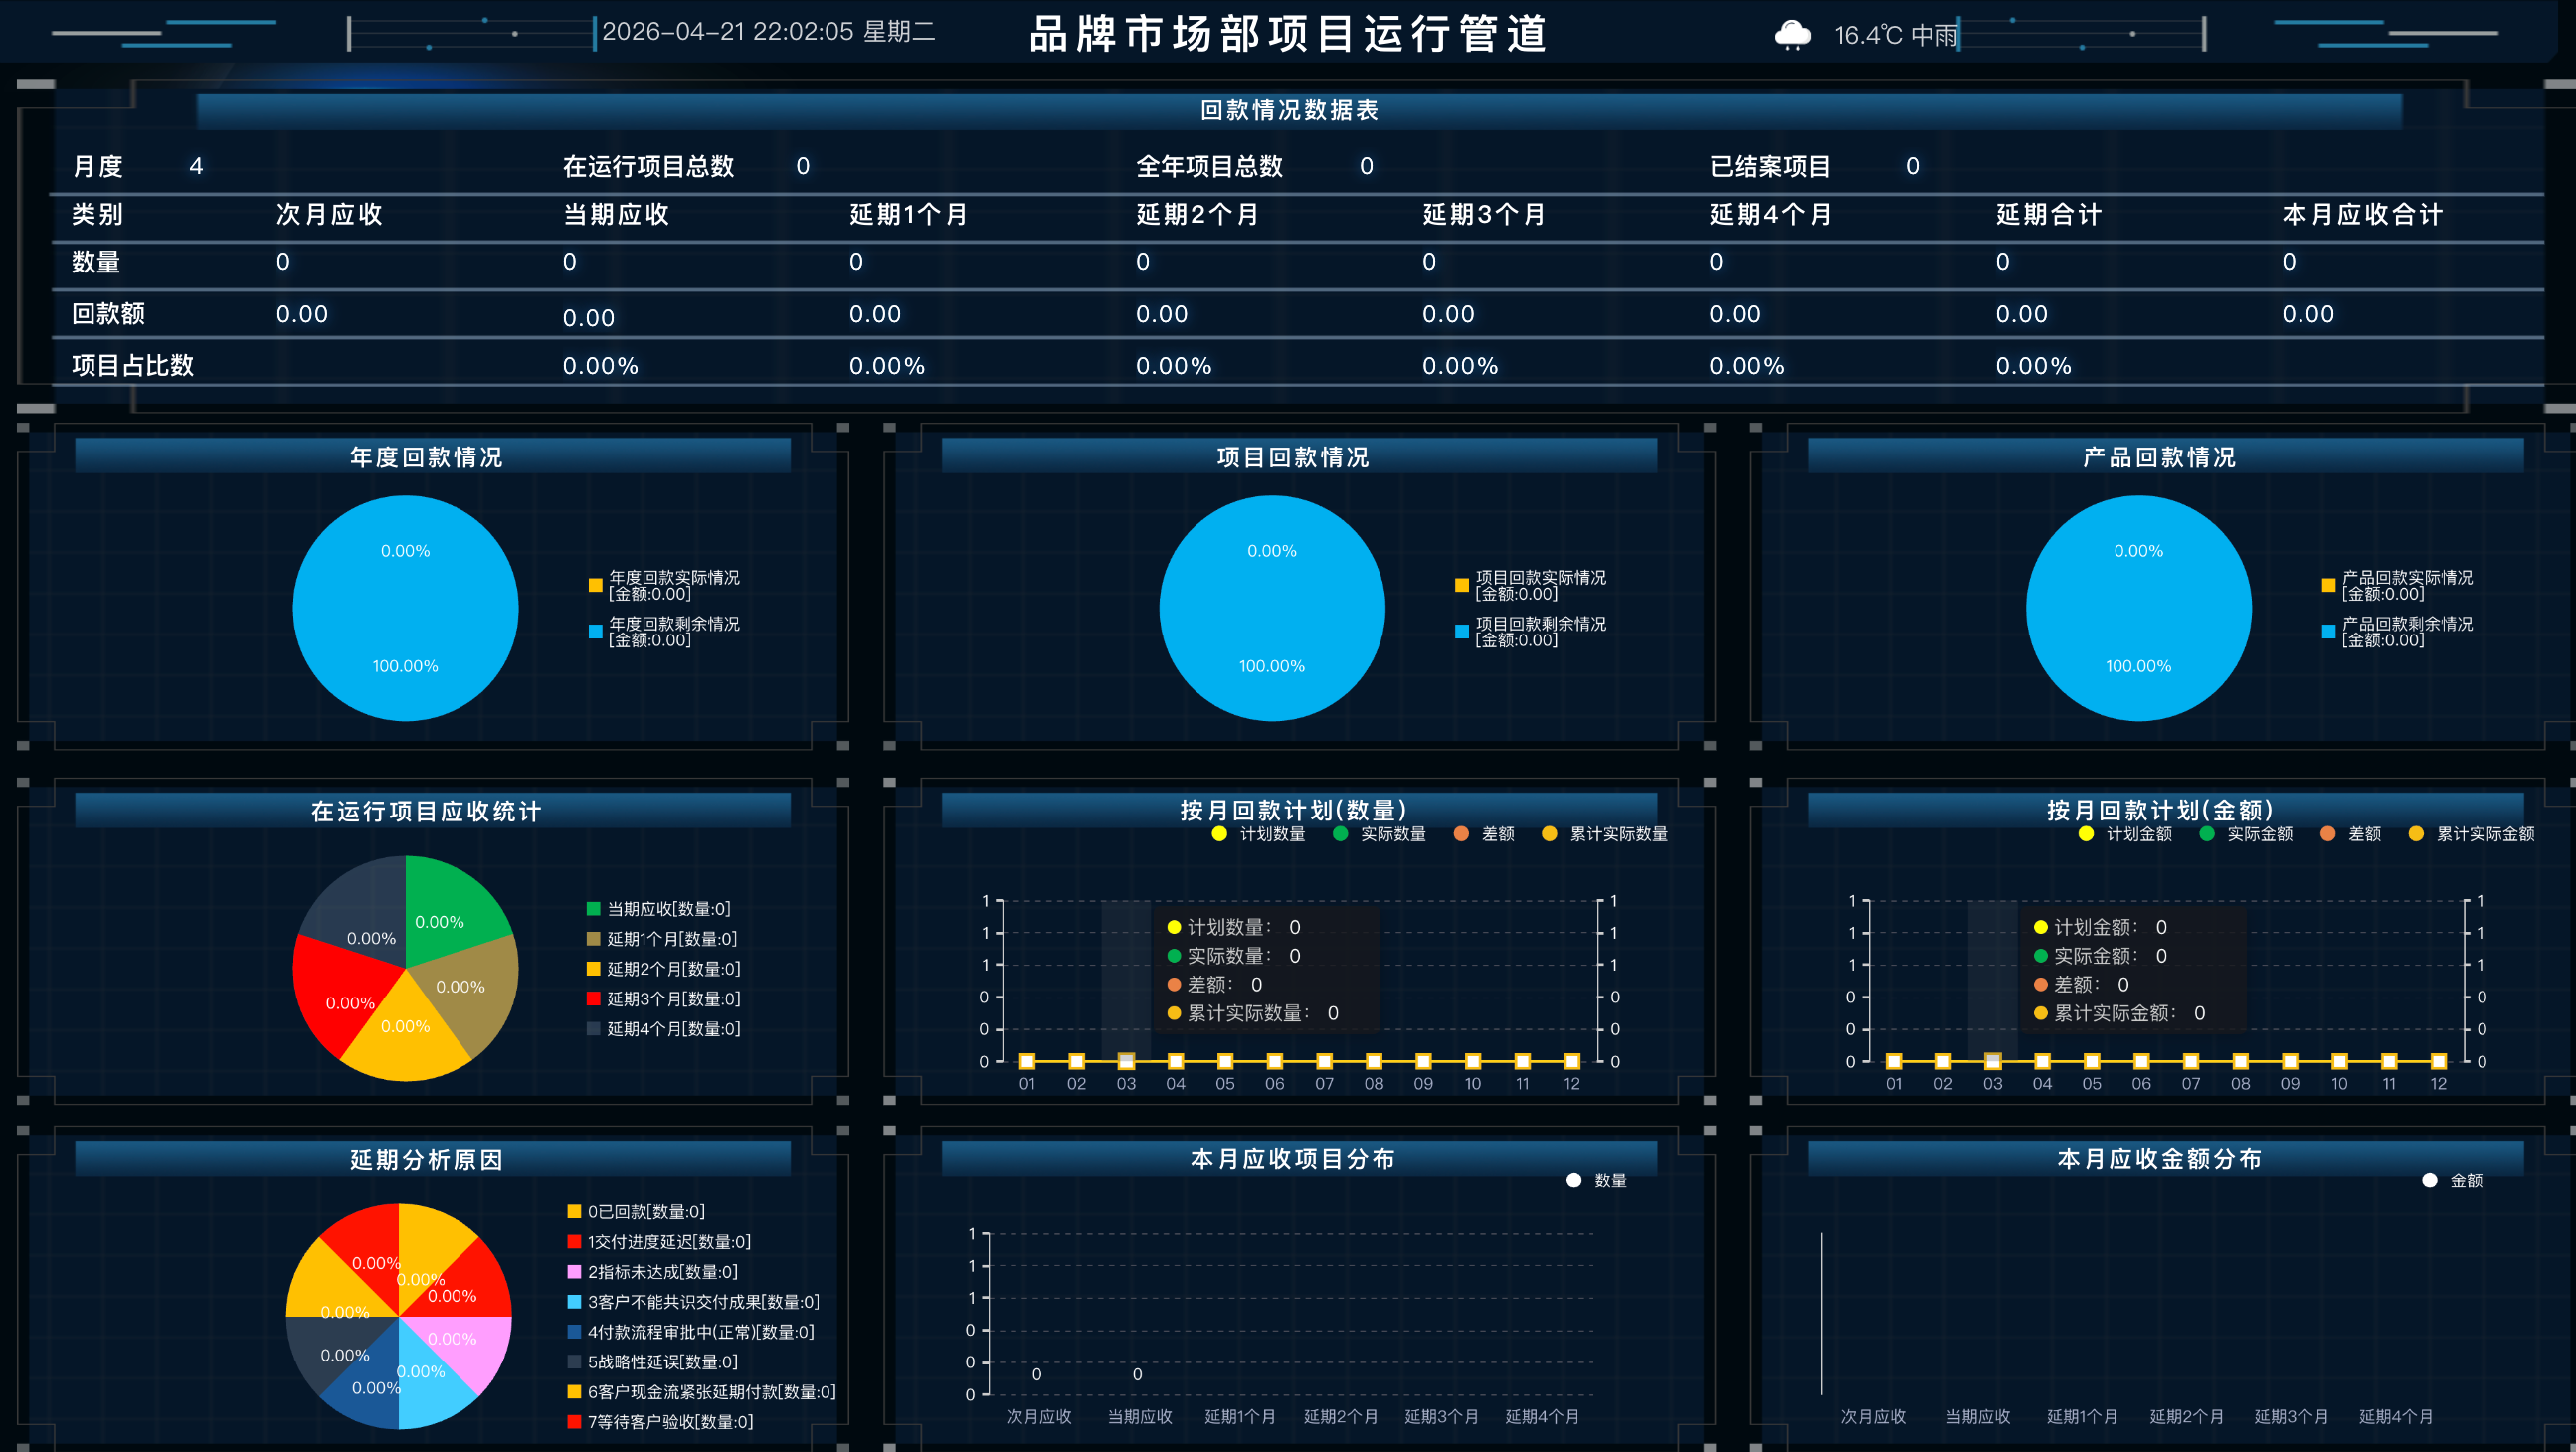The image size is (2576, 1452).
Task: Click 项目回款剩余情况 blue legend marker
Action: click(x=1462, y=631)
